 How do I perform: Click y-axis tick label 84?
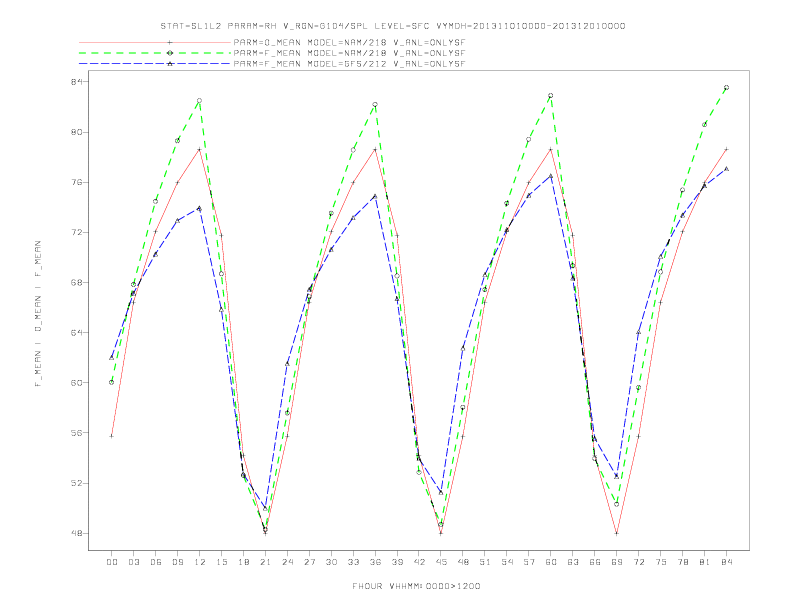76,82
